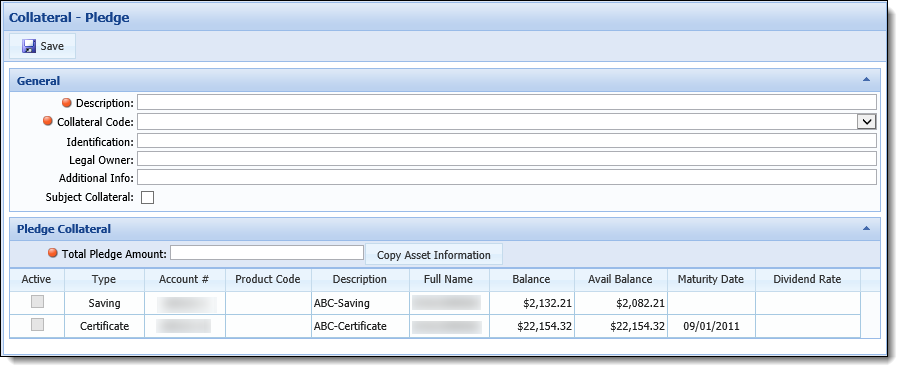This screenshot has height=372, width=903.
Task: Sort by the Balance column header
Action: (532, 279)
